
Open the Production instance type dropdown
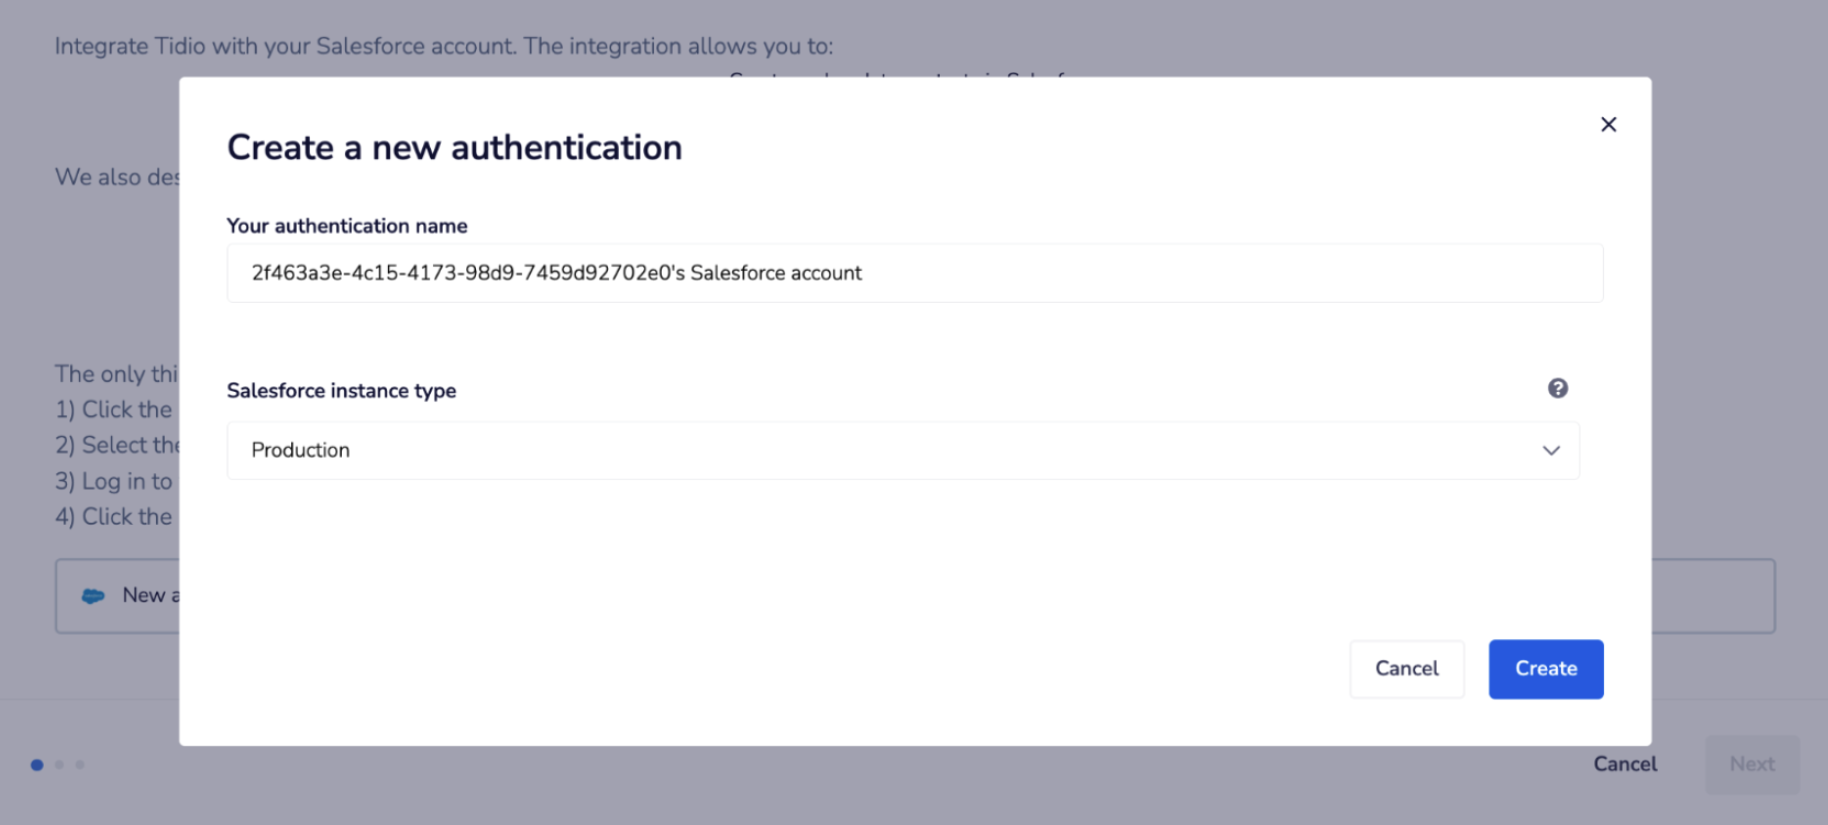[x=903, y=450]
